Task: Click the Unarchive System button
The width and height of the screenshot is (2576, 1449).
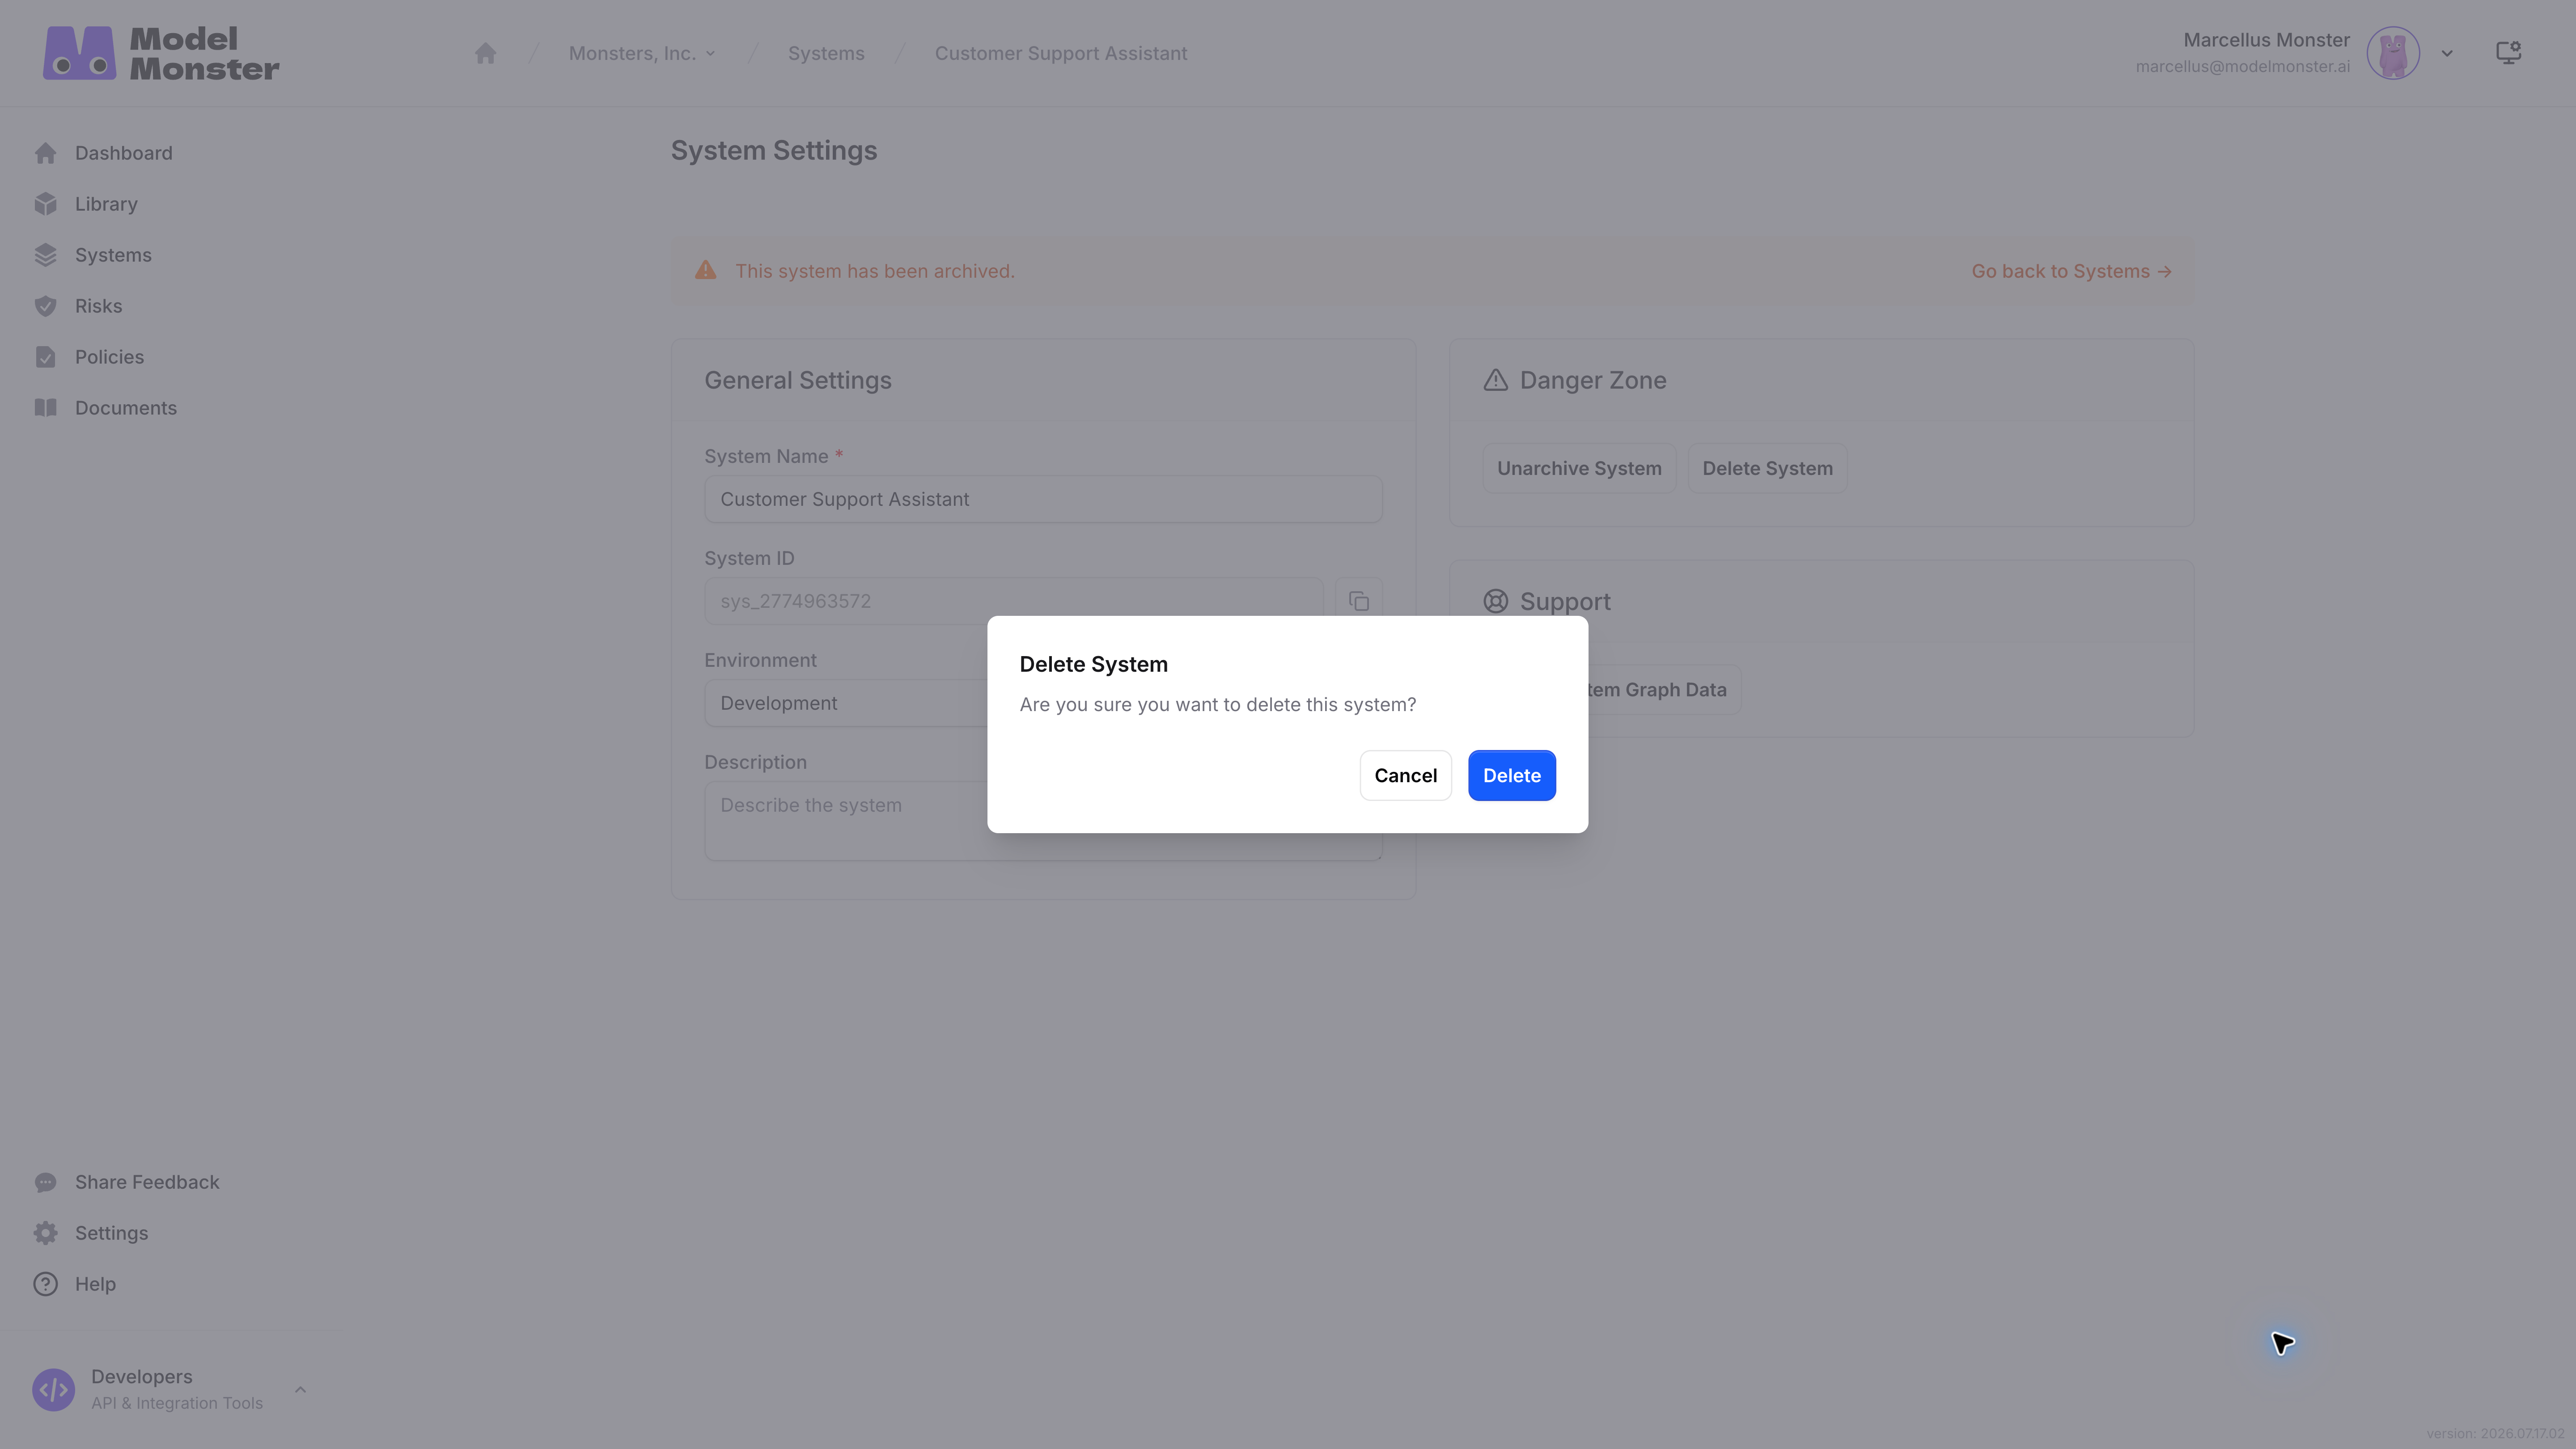Action: (x=1579, y=468)
